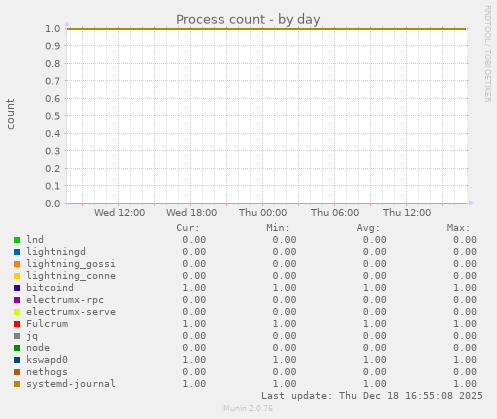Select the 'Fulcrum' legend label
Image resolution: width=497 pixels, height=419 pixels.
point(47,324)
